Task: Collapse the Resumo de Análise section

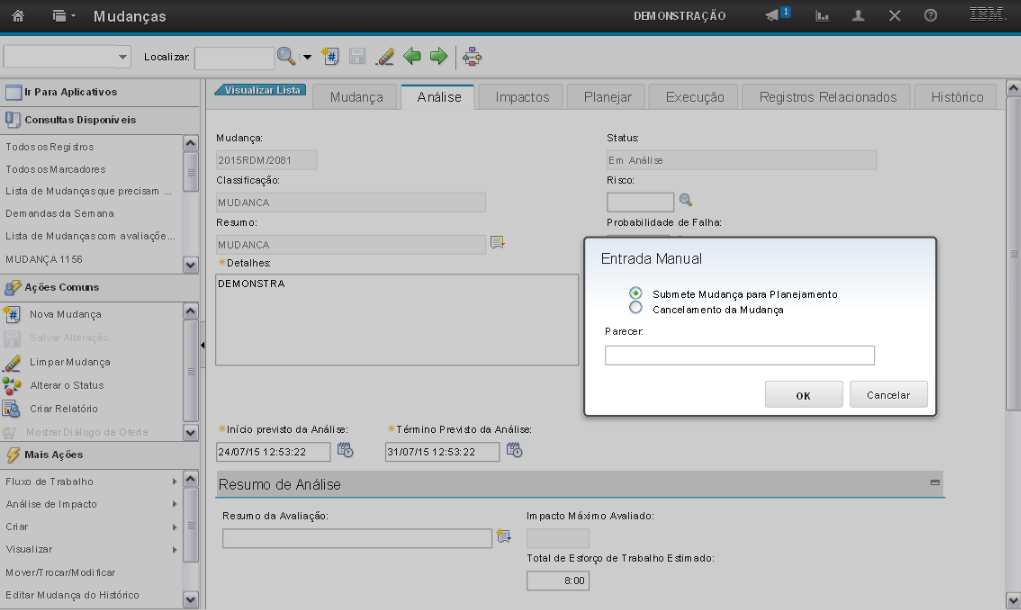Action: coord(935,483)
